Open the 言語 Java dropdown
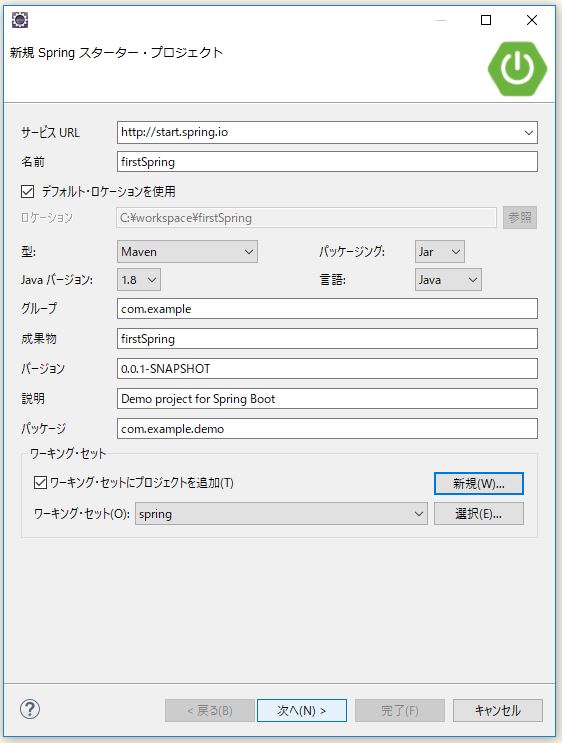The width and height of the screenshot is (562, 743). (x=448, y=280)
